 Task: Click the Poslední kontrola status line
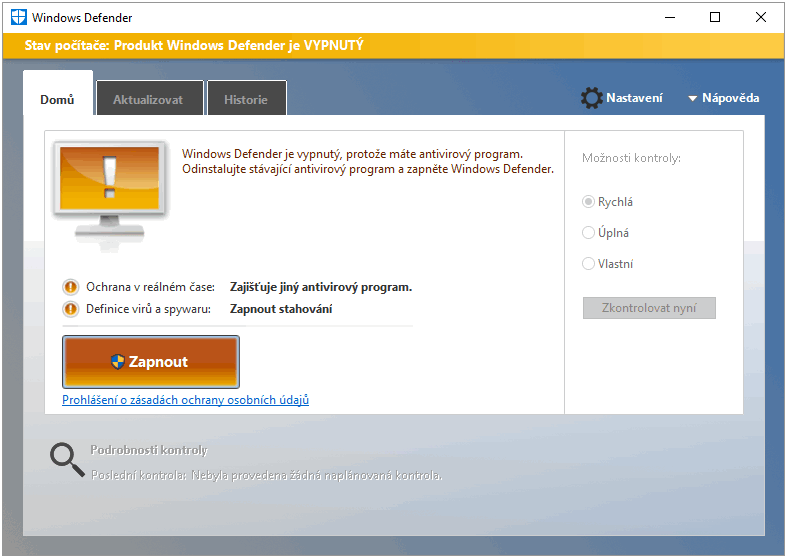pyautogui.click(x=266, y=475)
